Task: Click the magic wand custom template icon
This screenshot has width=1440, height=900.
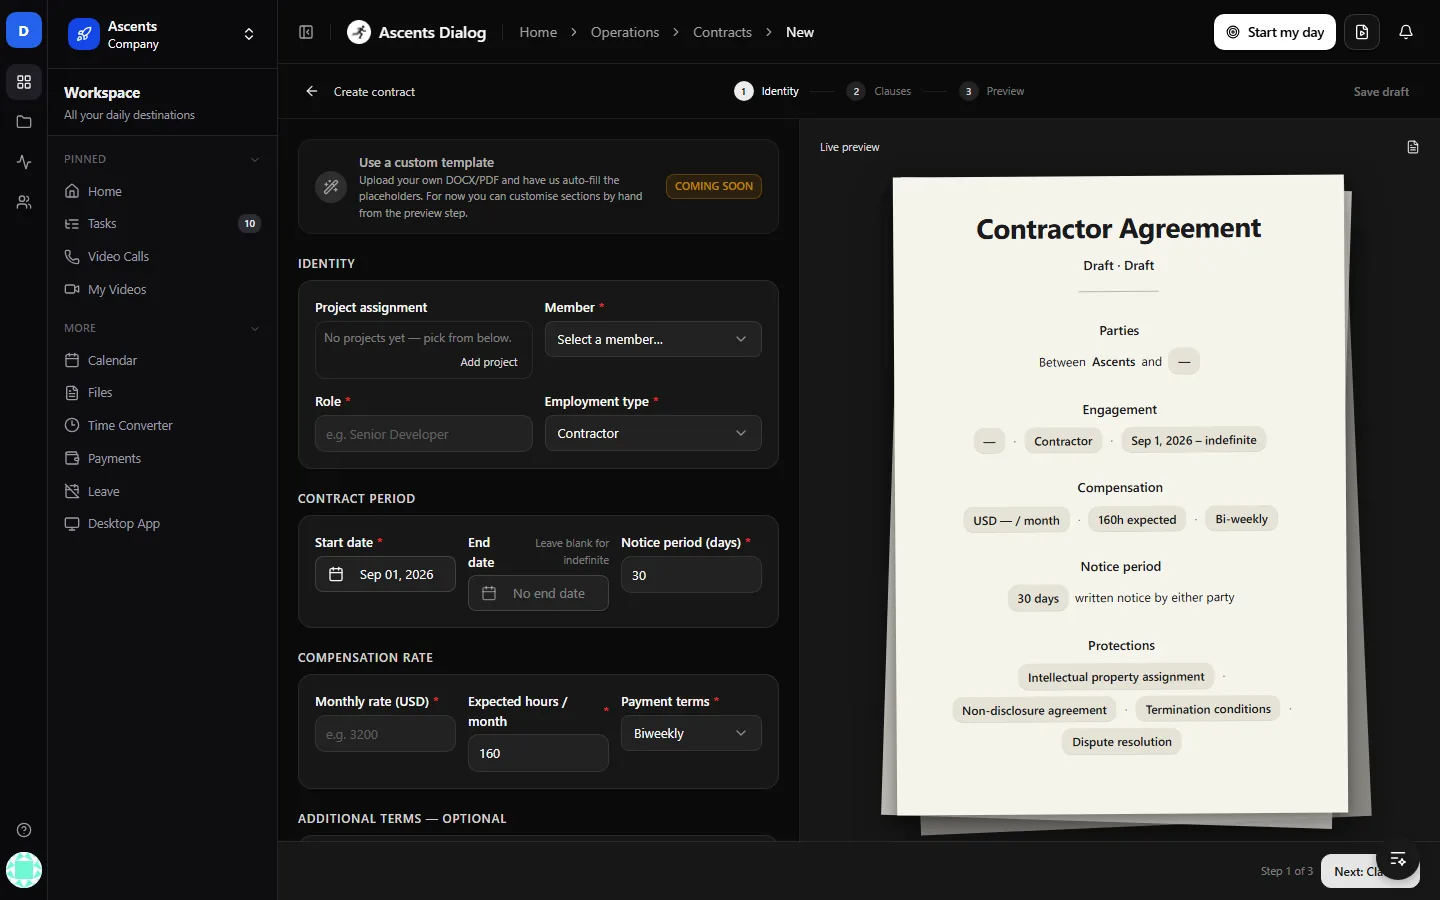Action: [331, 187]
